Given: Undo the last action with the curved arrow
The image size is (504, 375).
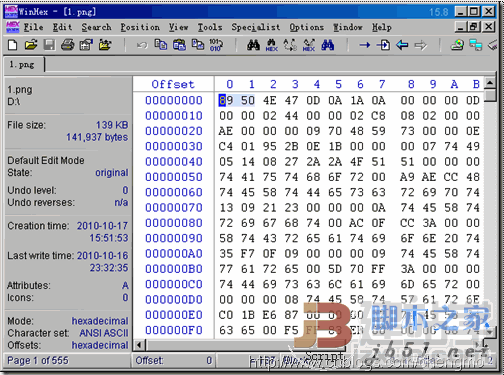Looking at the screenshot, I should 142,45.
